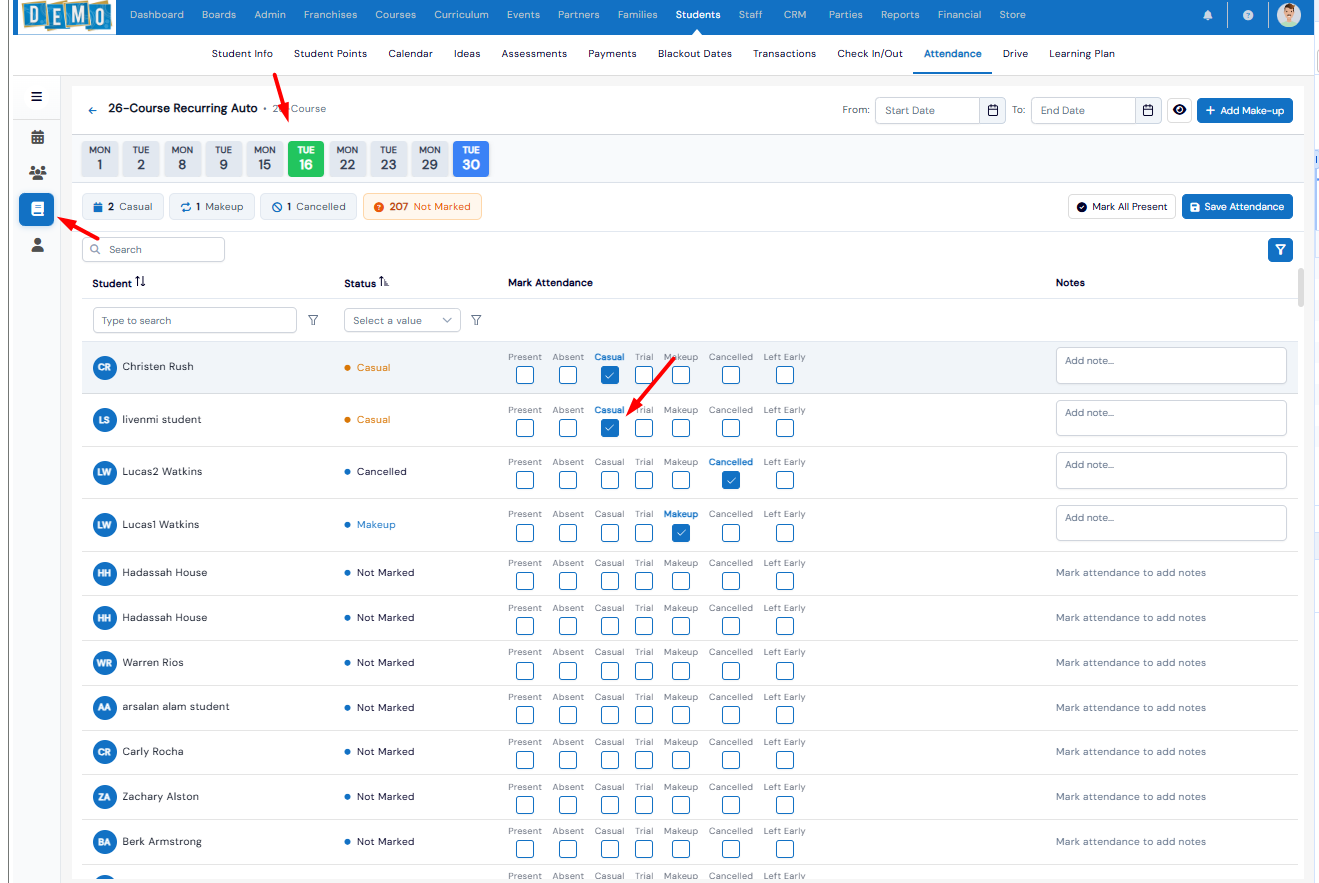1319x883 pixels.
Task: Open the group people icon in sidebar
Action: point(37,172)
